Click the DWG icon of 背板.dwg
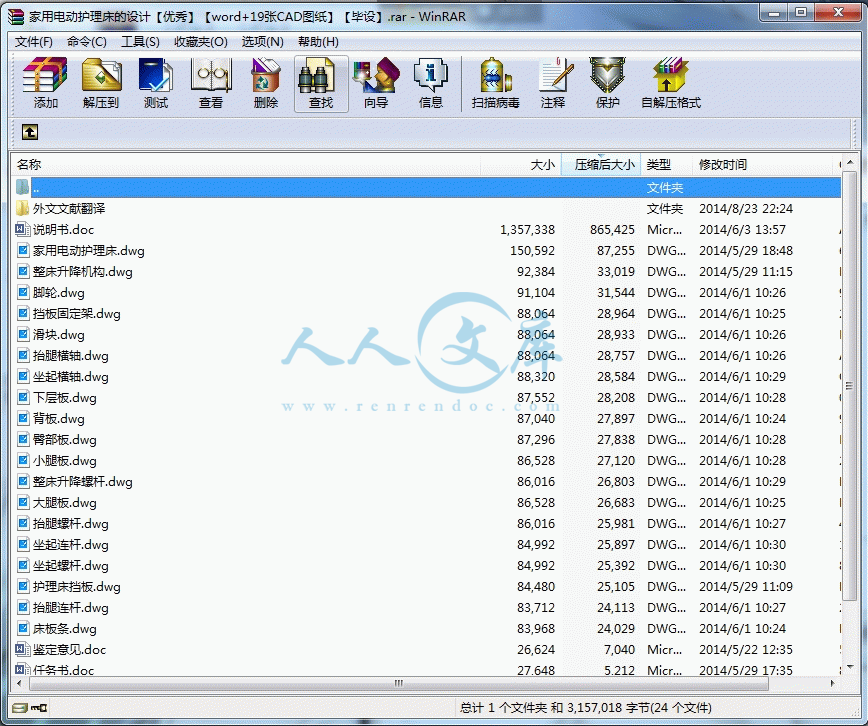Viewport: 868px width, 726px height. pos(23,419)
